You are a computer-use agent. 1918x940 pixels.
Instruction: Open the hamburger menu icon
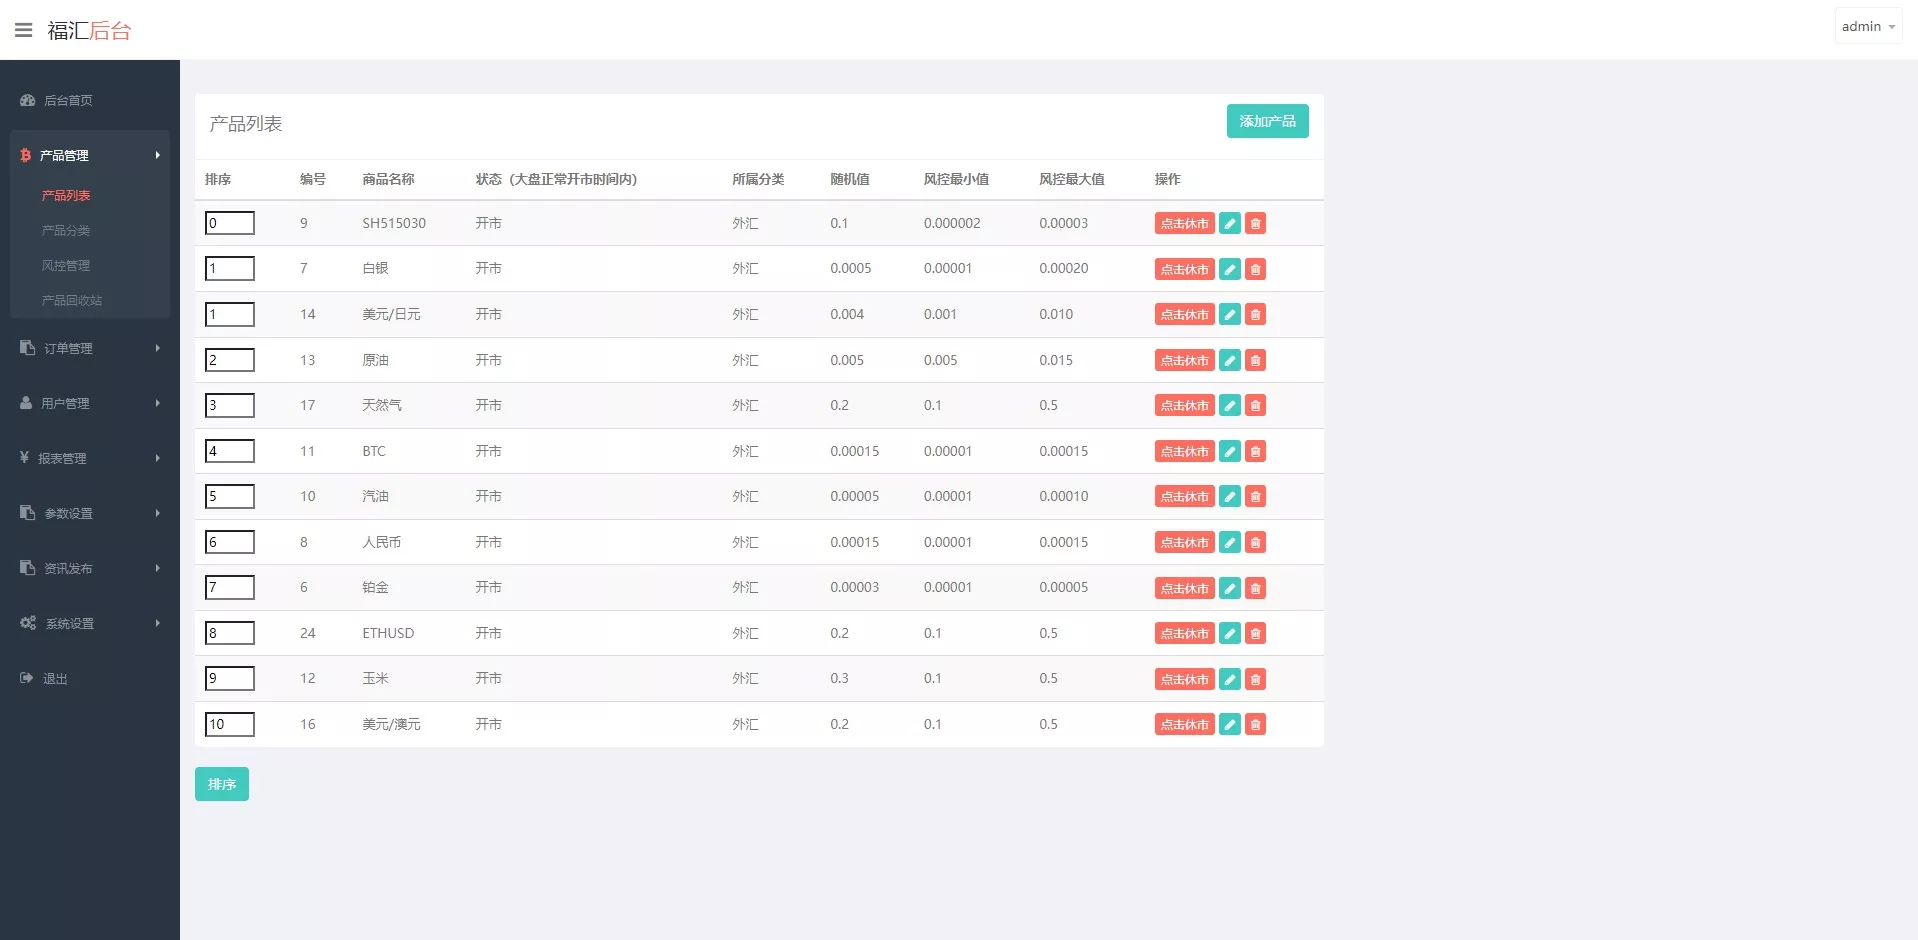[23, 29]
